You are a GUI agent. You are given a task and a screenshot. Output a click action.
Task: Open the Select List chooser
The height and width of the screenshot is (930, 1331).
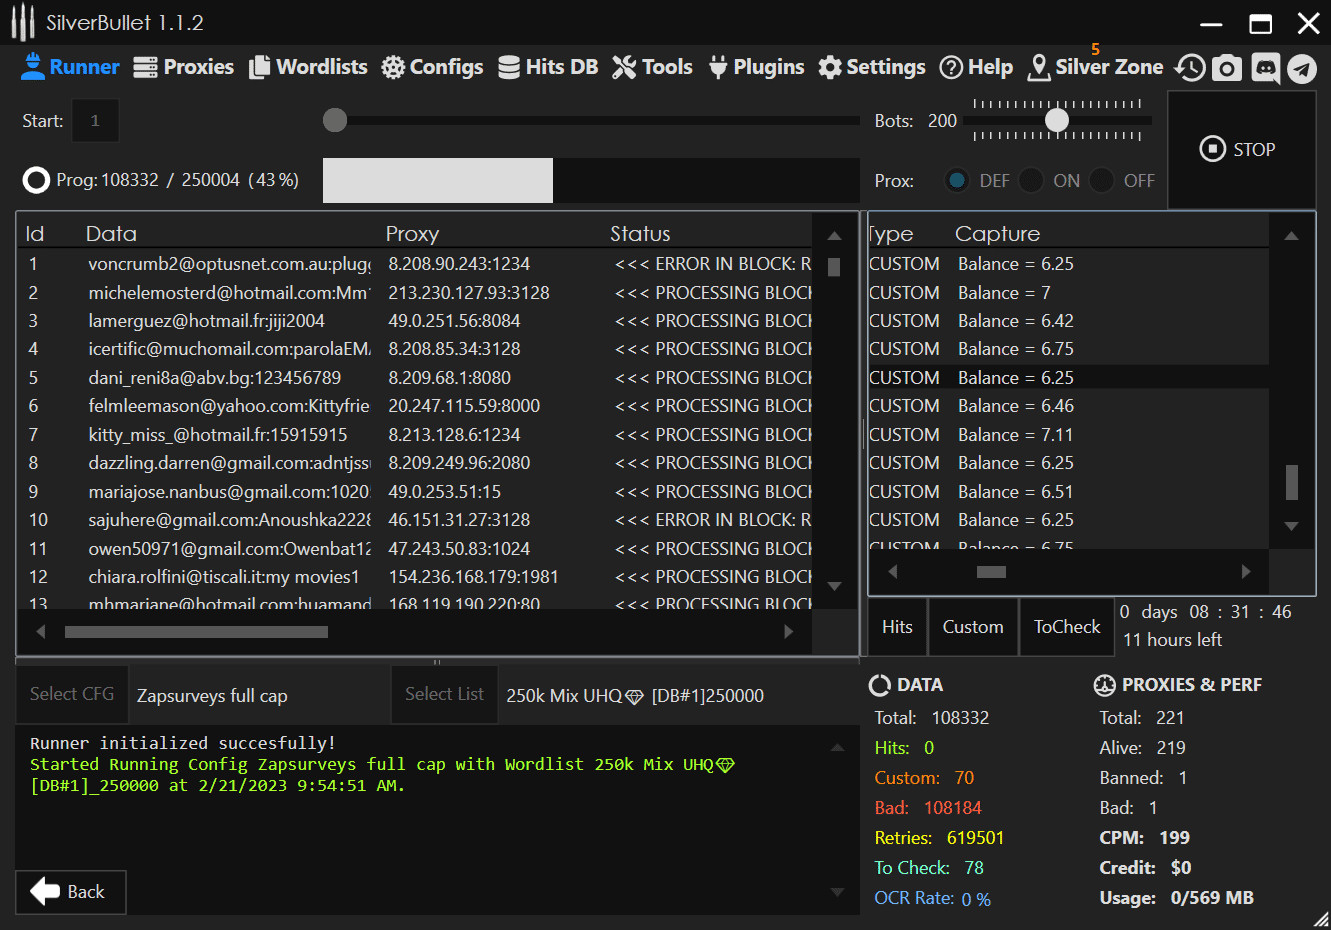tap(444, 694)
